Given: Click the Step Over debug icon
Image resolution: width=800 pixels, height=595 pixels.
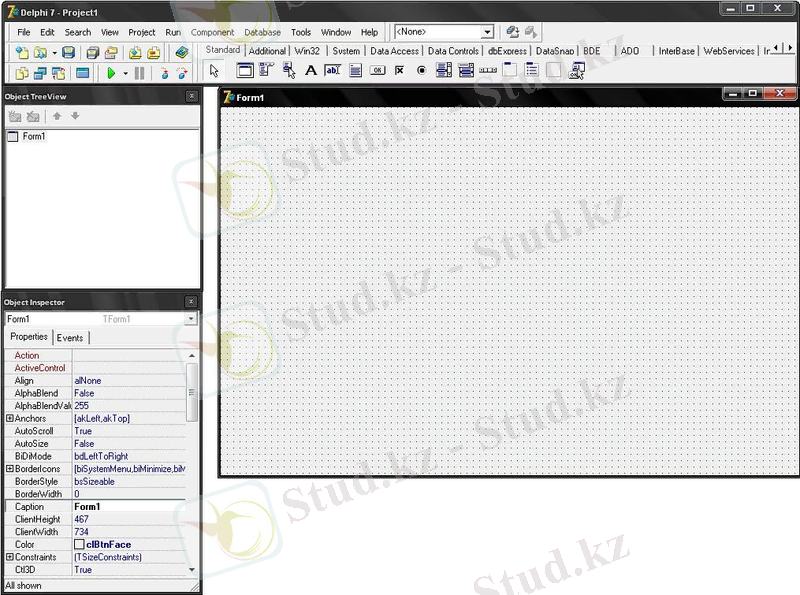Looking at the screenshot, I should [x=182, y=73].
